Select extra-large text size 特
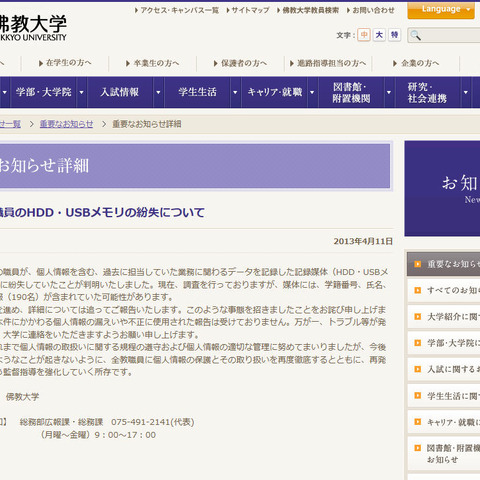The width and height of the screenshot is (480, 480). [x=394, y=35]
